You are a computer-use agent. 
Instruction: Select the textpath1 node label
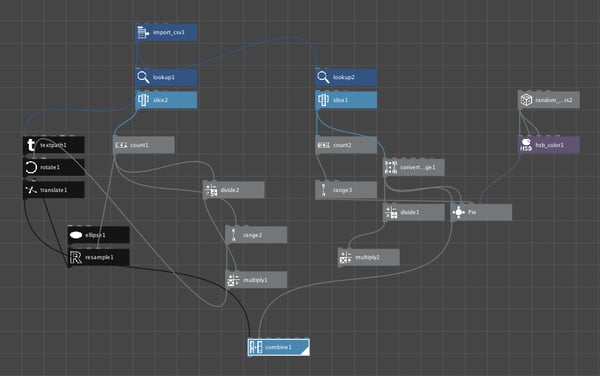point(53,145)
